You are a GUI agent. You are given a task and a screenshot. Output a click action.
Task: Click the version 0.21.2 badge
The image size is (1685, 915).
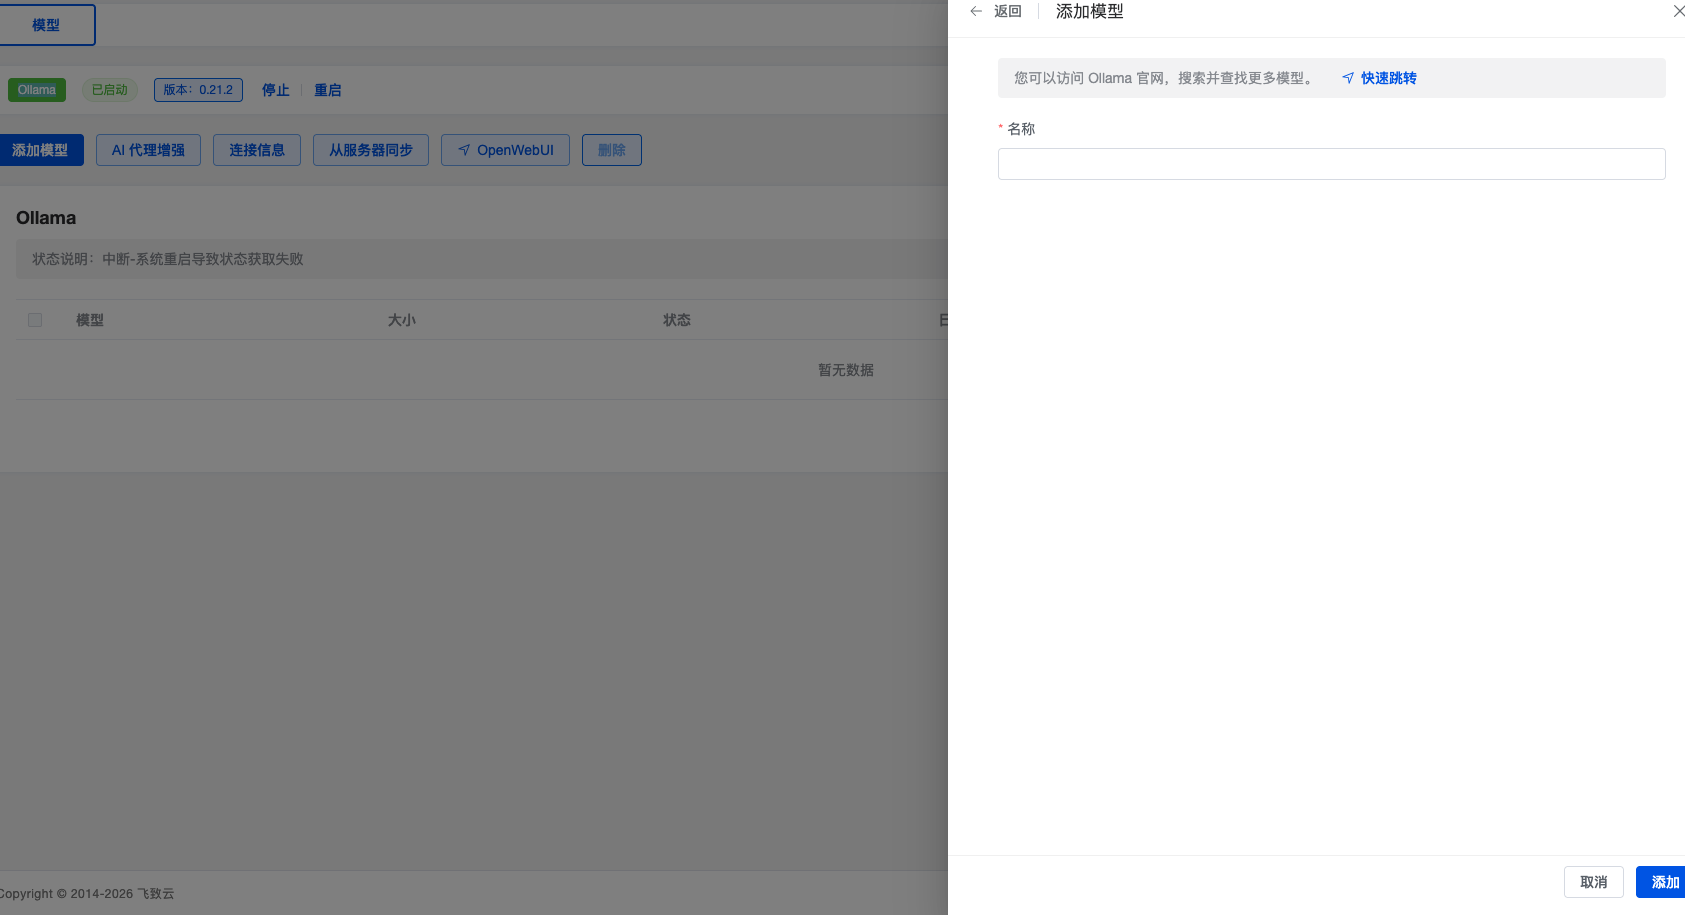198,90
